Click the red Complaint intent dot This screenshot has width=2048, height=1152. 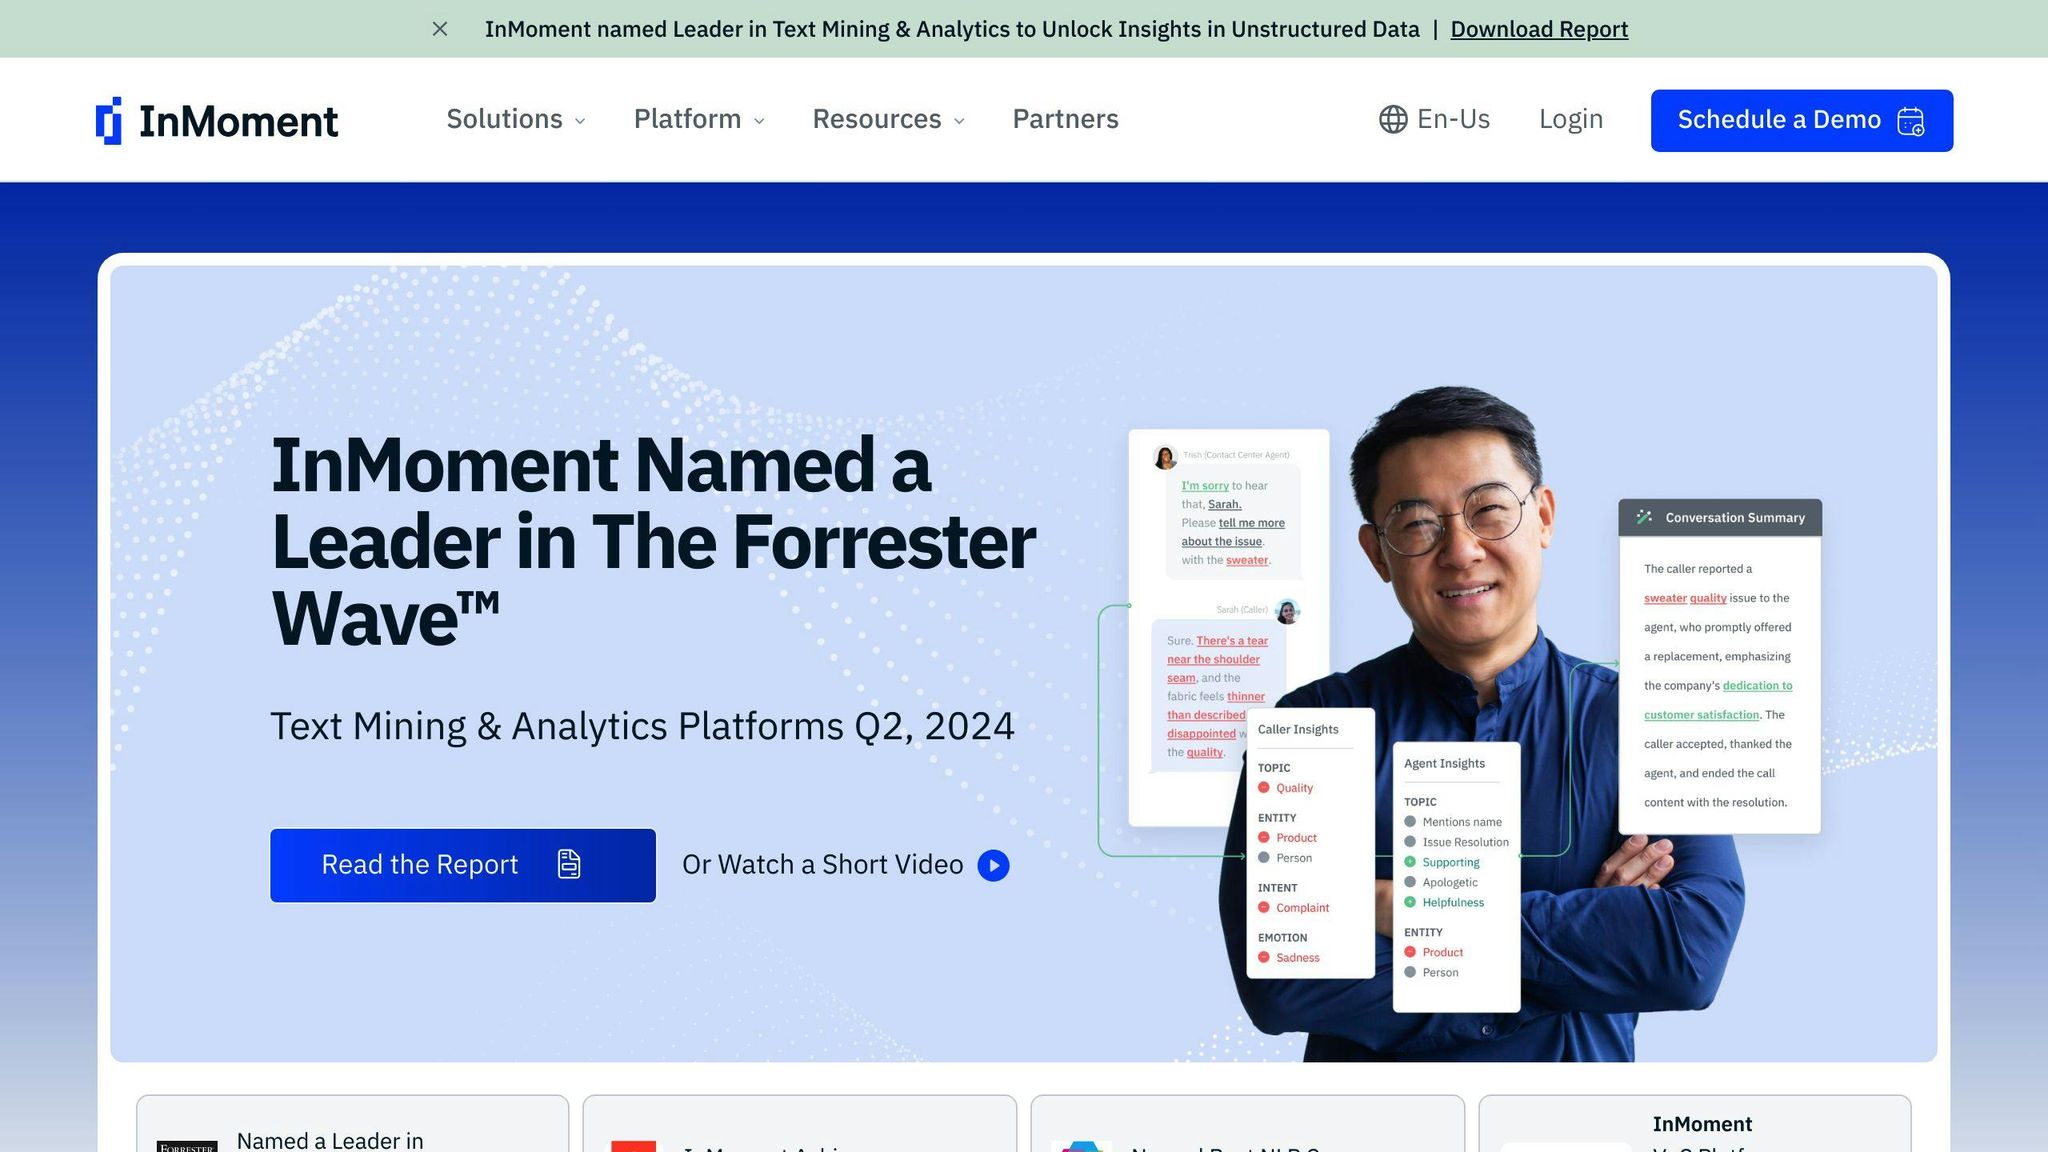tap(1264, 907)
